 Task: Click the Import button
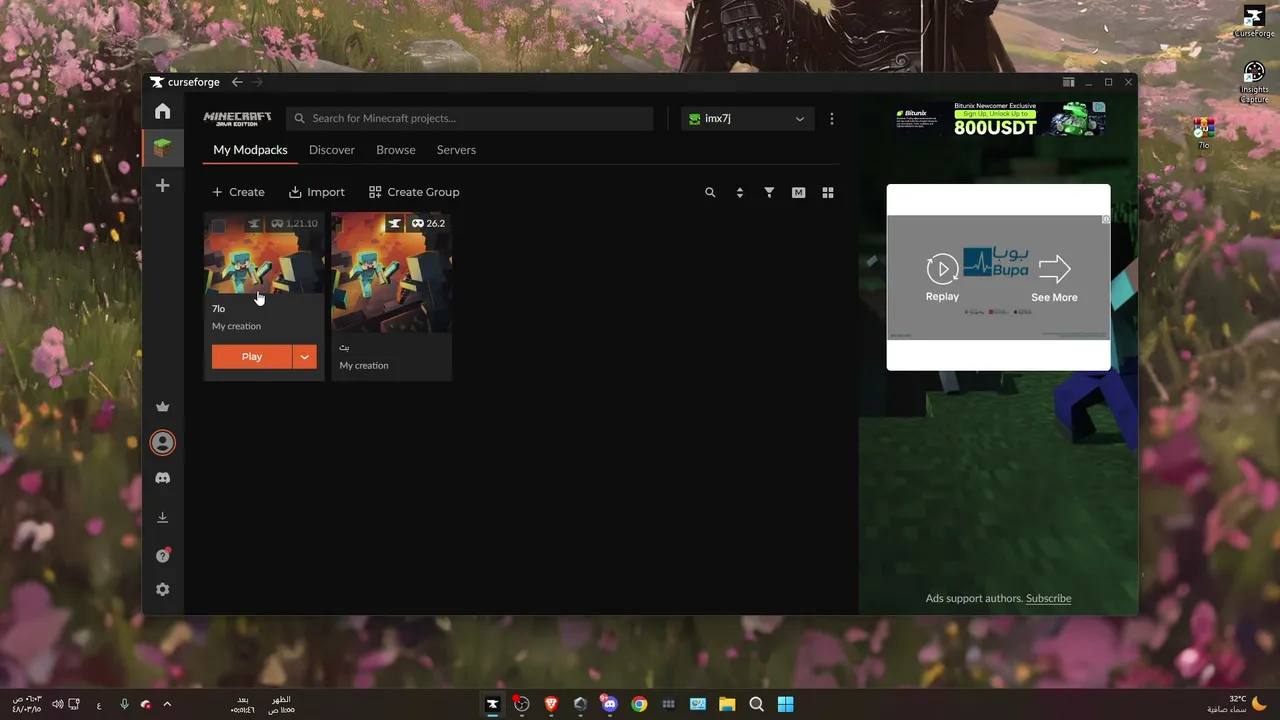[317, 192]
